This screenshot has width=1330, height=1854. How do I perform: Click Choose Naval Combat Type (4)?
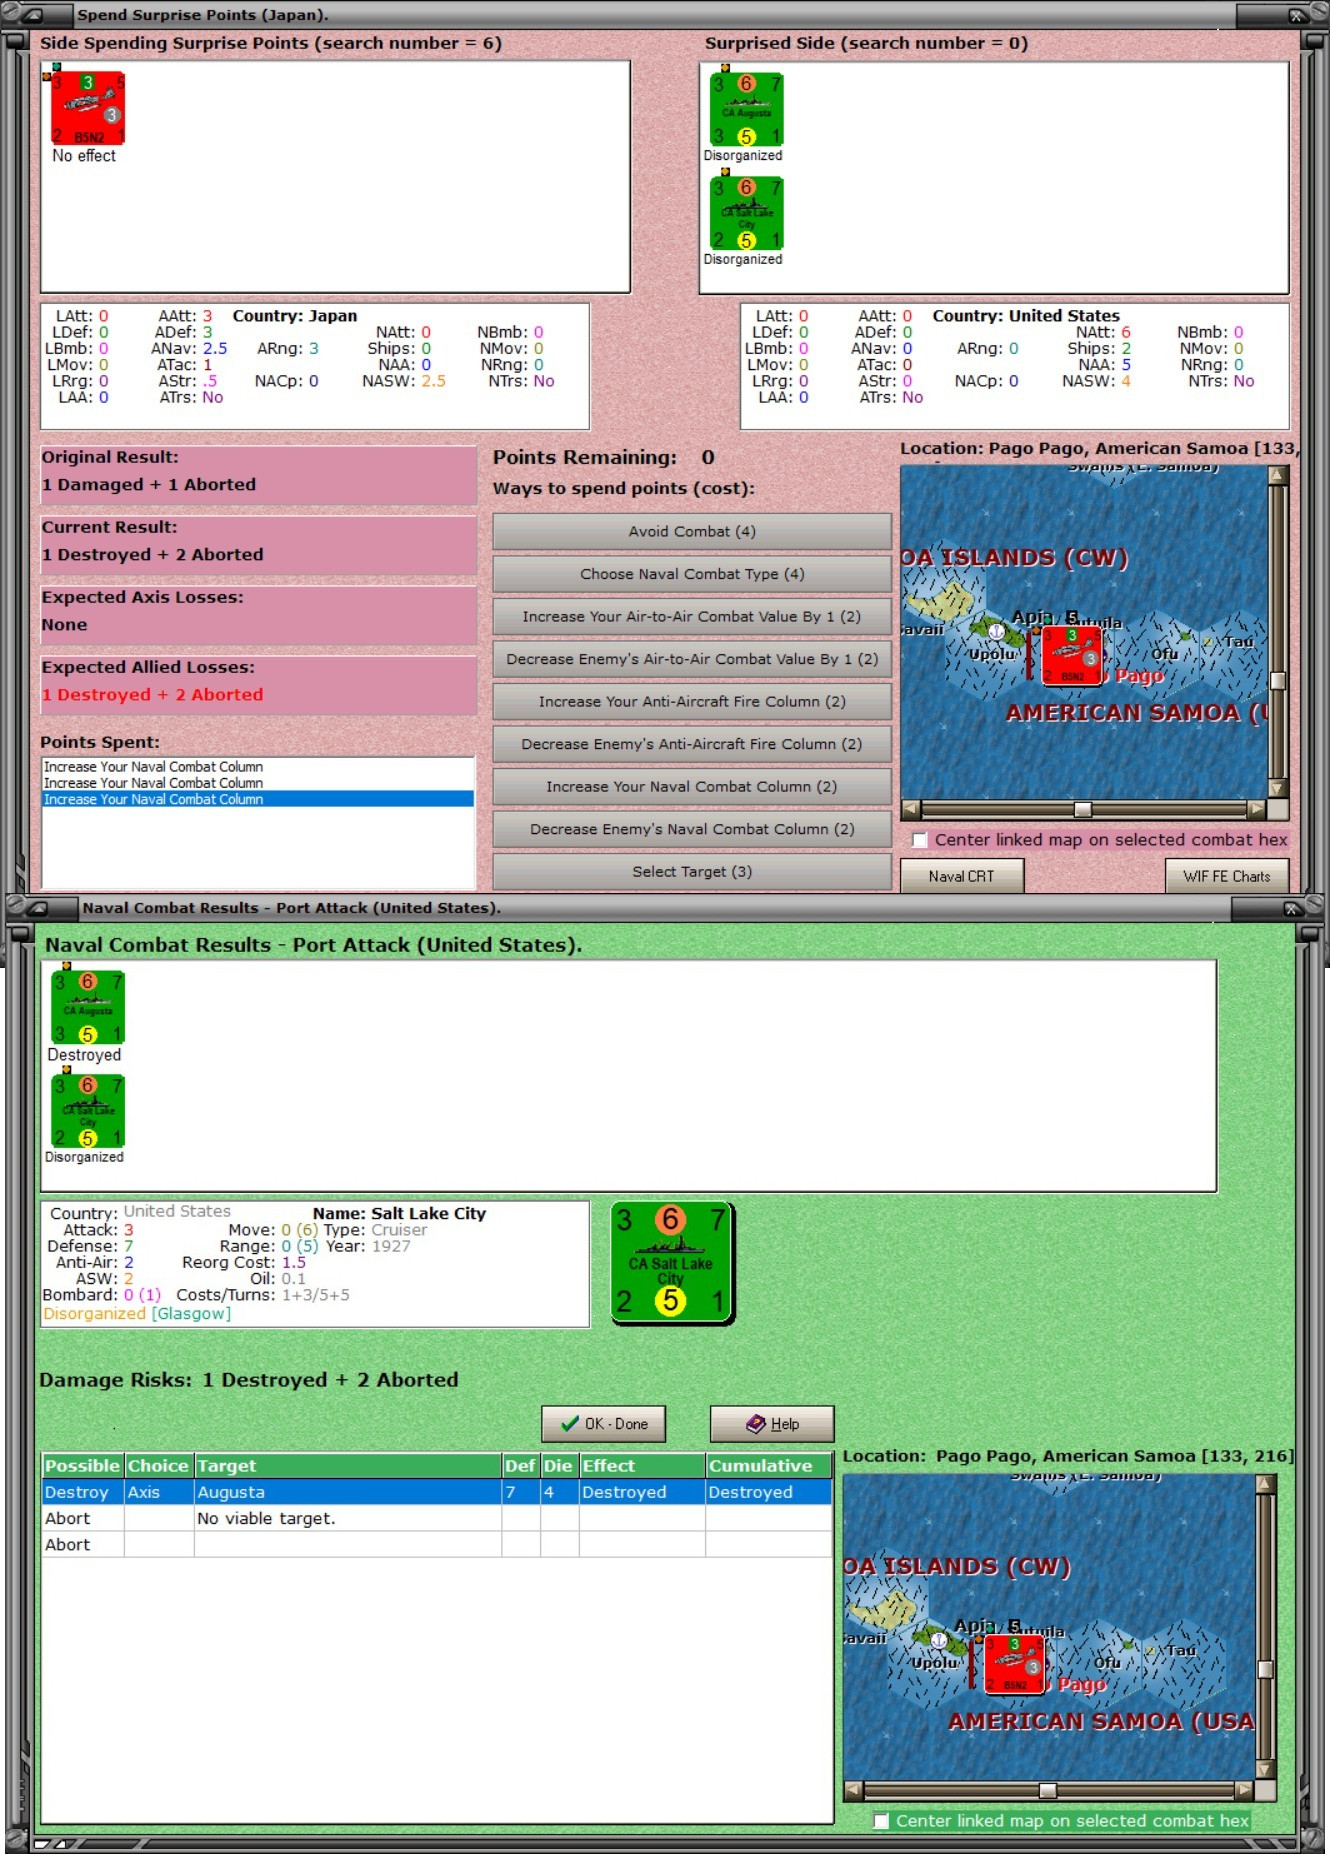pyautogui.click(x=692, y=574)
